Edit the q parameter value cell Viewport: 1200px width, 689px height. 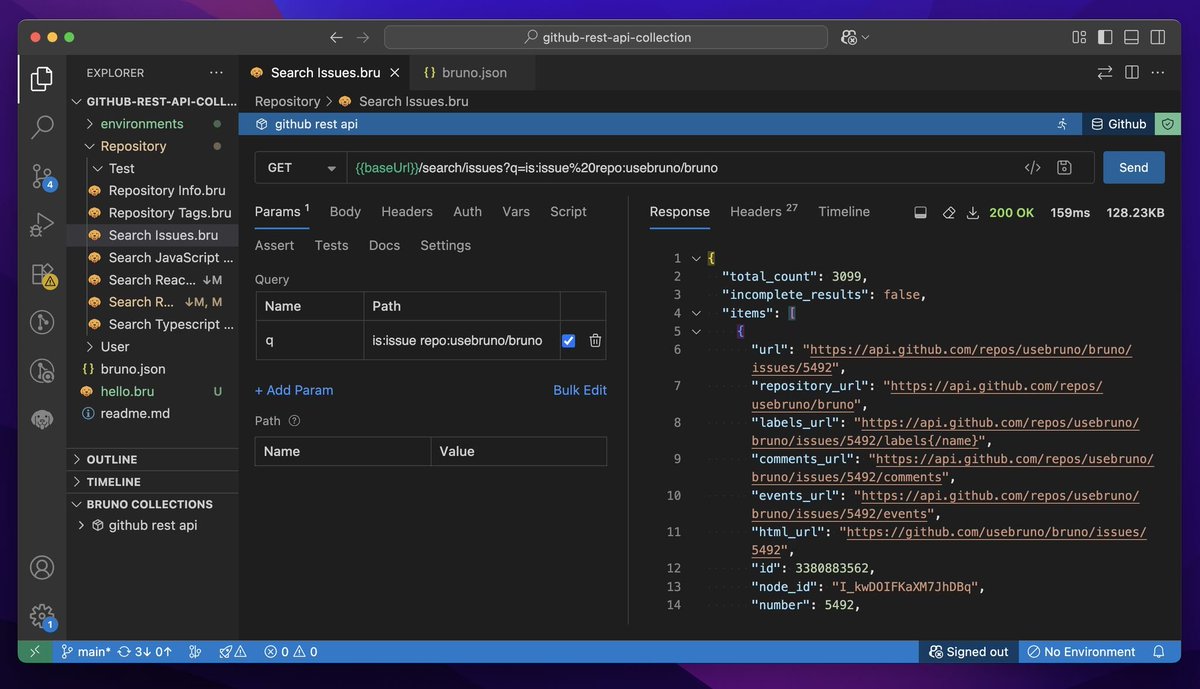pos(461,340)
